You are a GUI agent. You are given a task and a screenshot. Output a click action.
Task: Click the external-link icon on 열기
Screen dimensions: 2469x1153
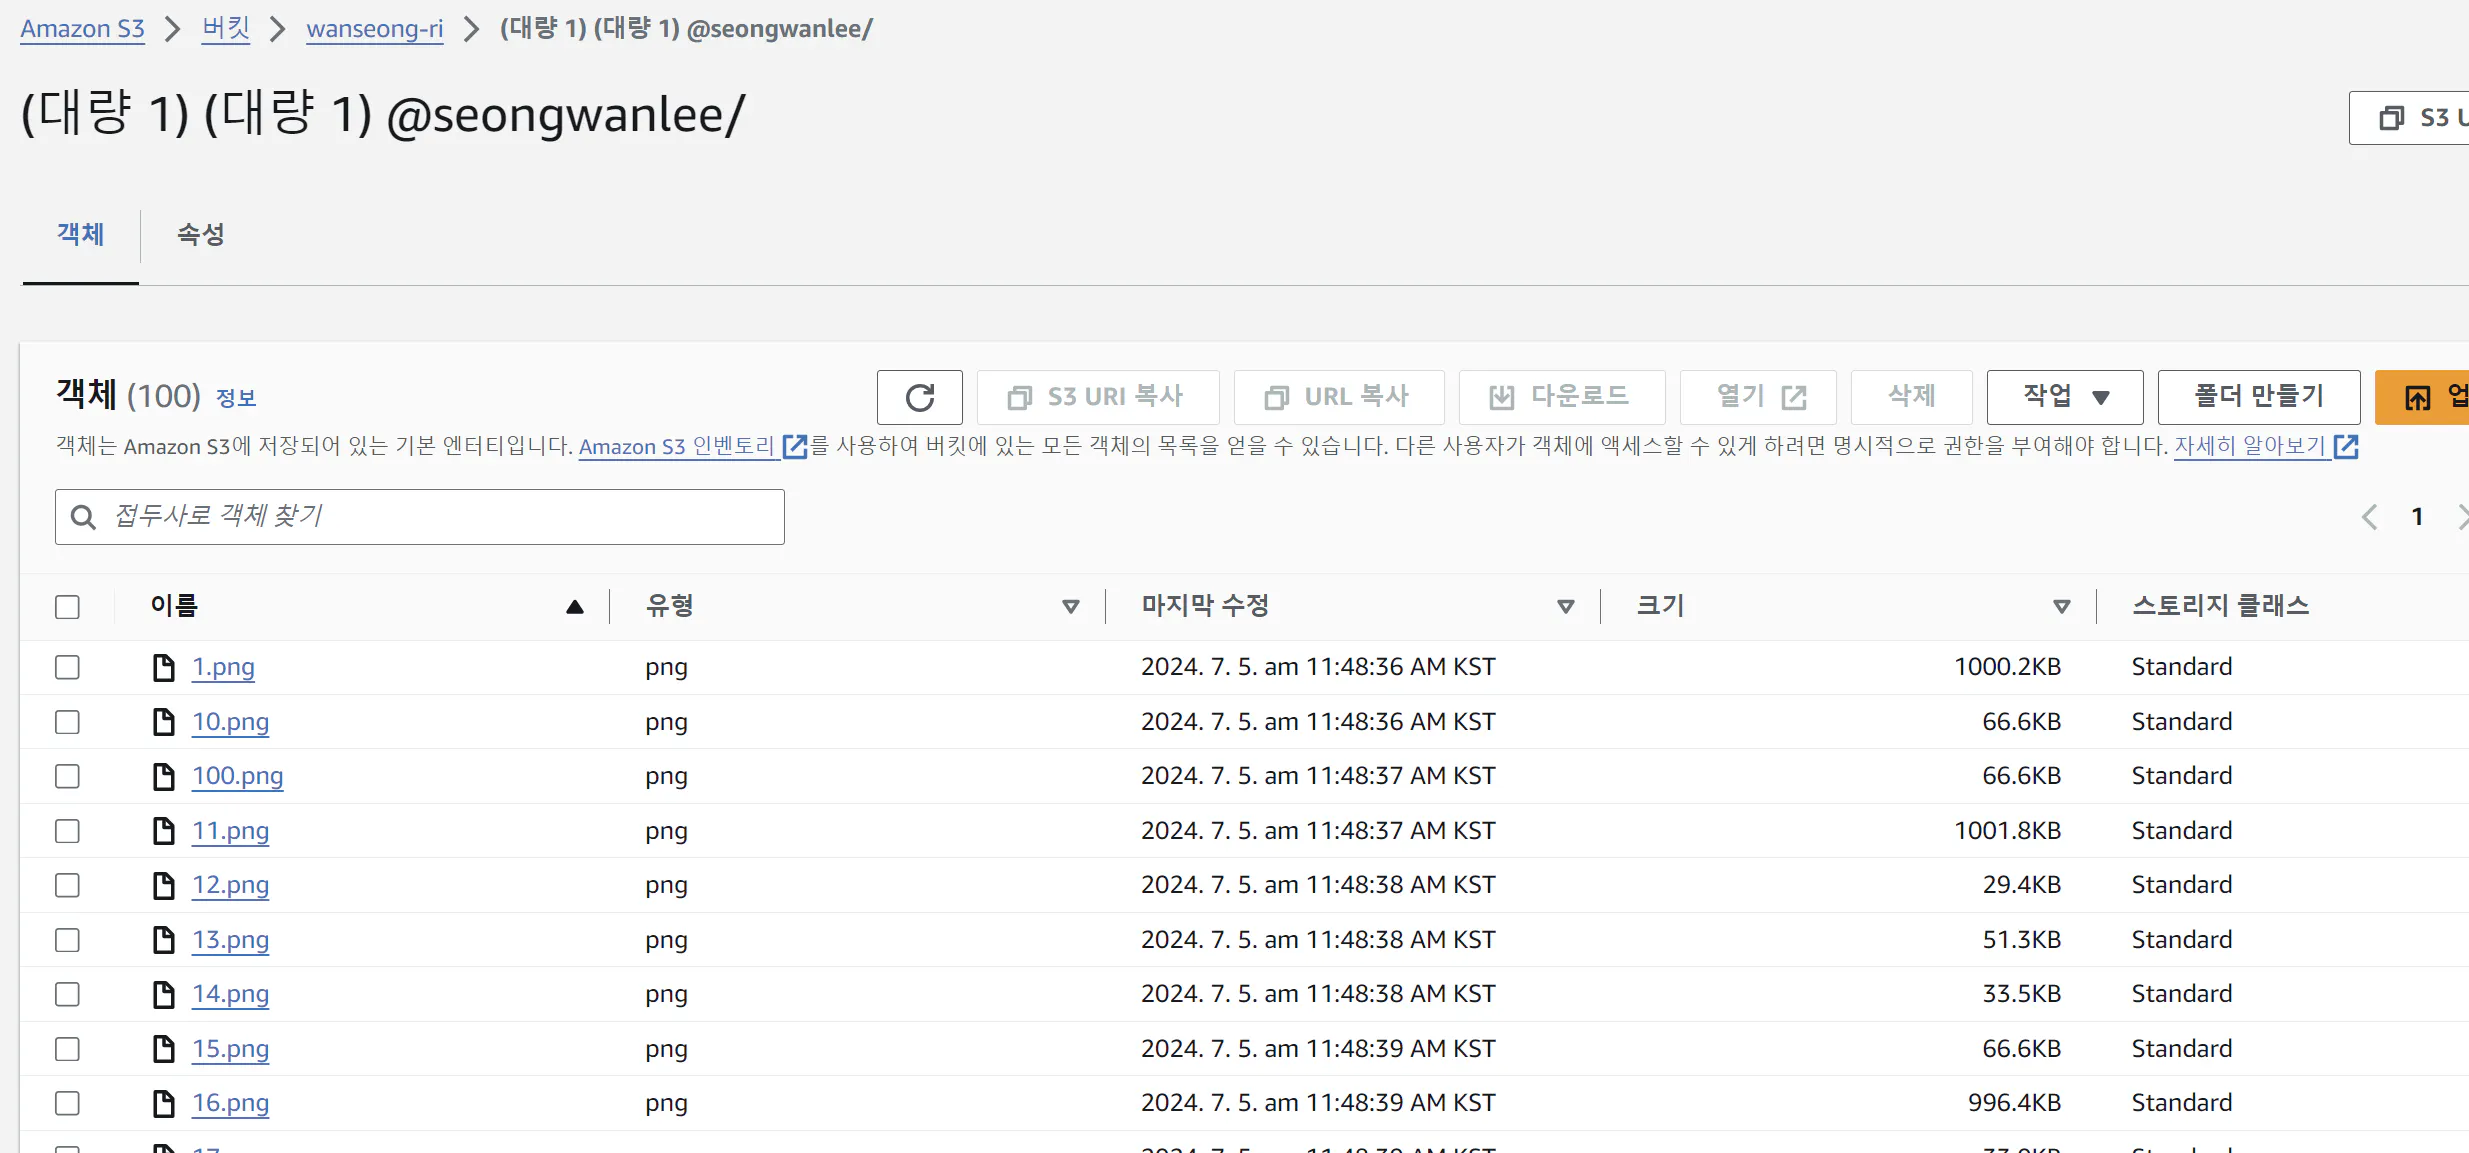point(1795,398)
